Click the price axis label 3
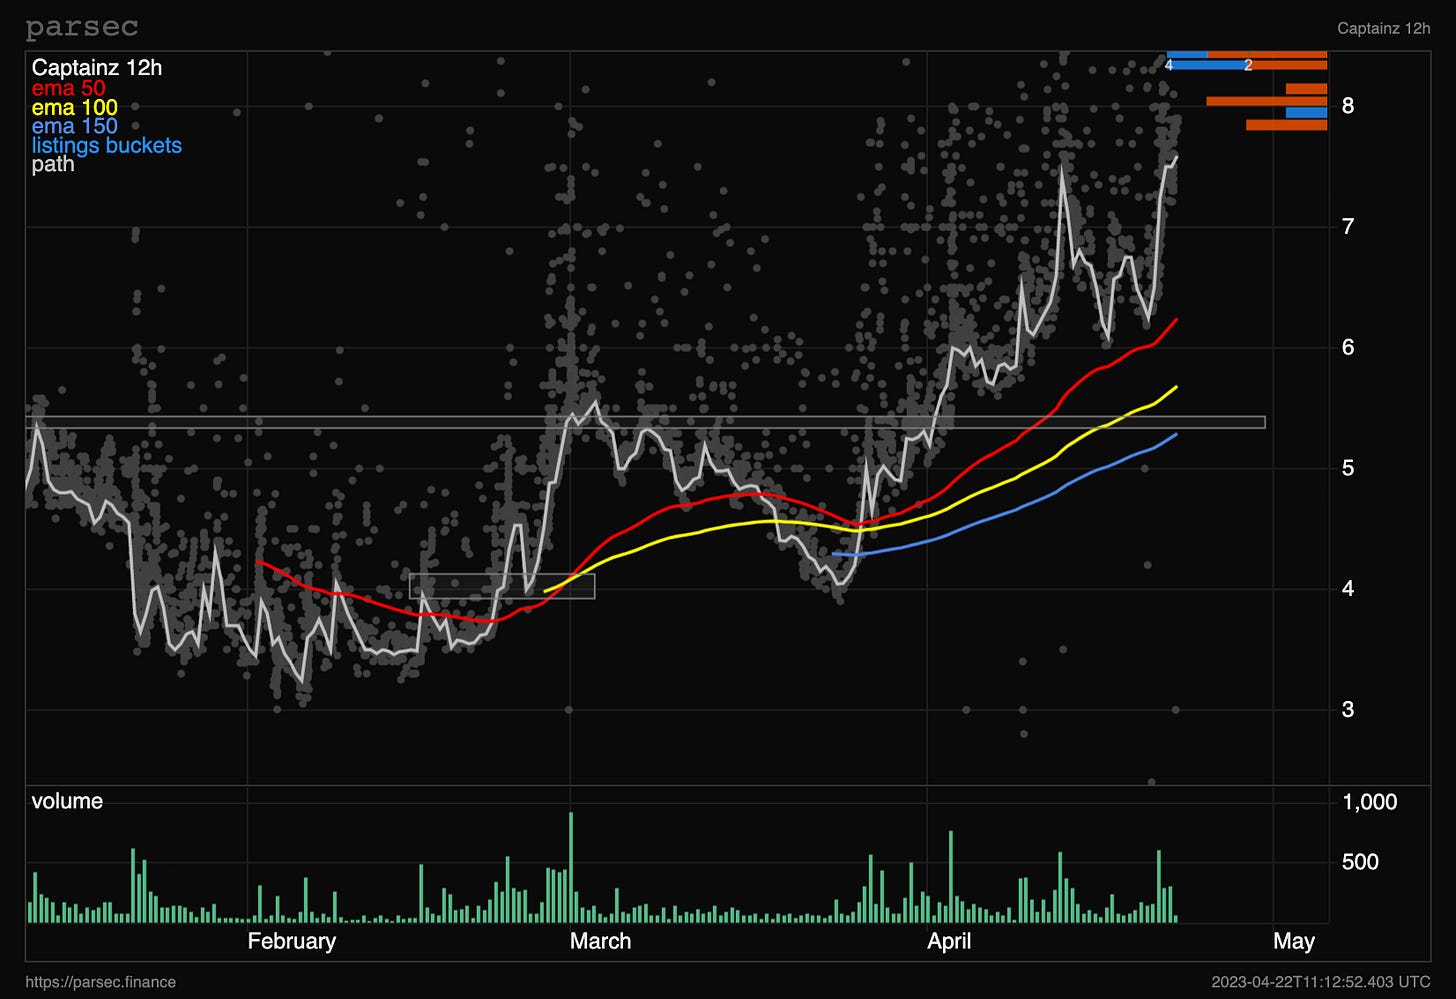1456x999 pixels. (1348, 710)
